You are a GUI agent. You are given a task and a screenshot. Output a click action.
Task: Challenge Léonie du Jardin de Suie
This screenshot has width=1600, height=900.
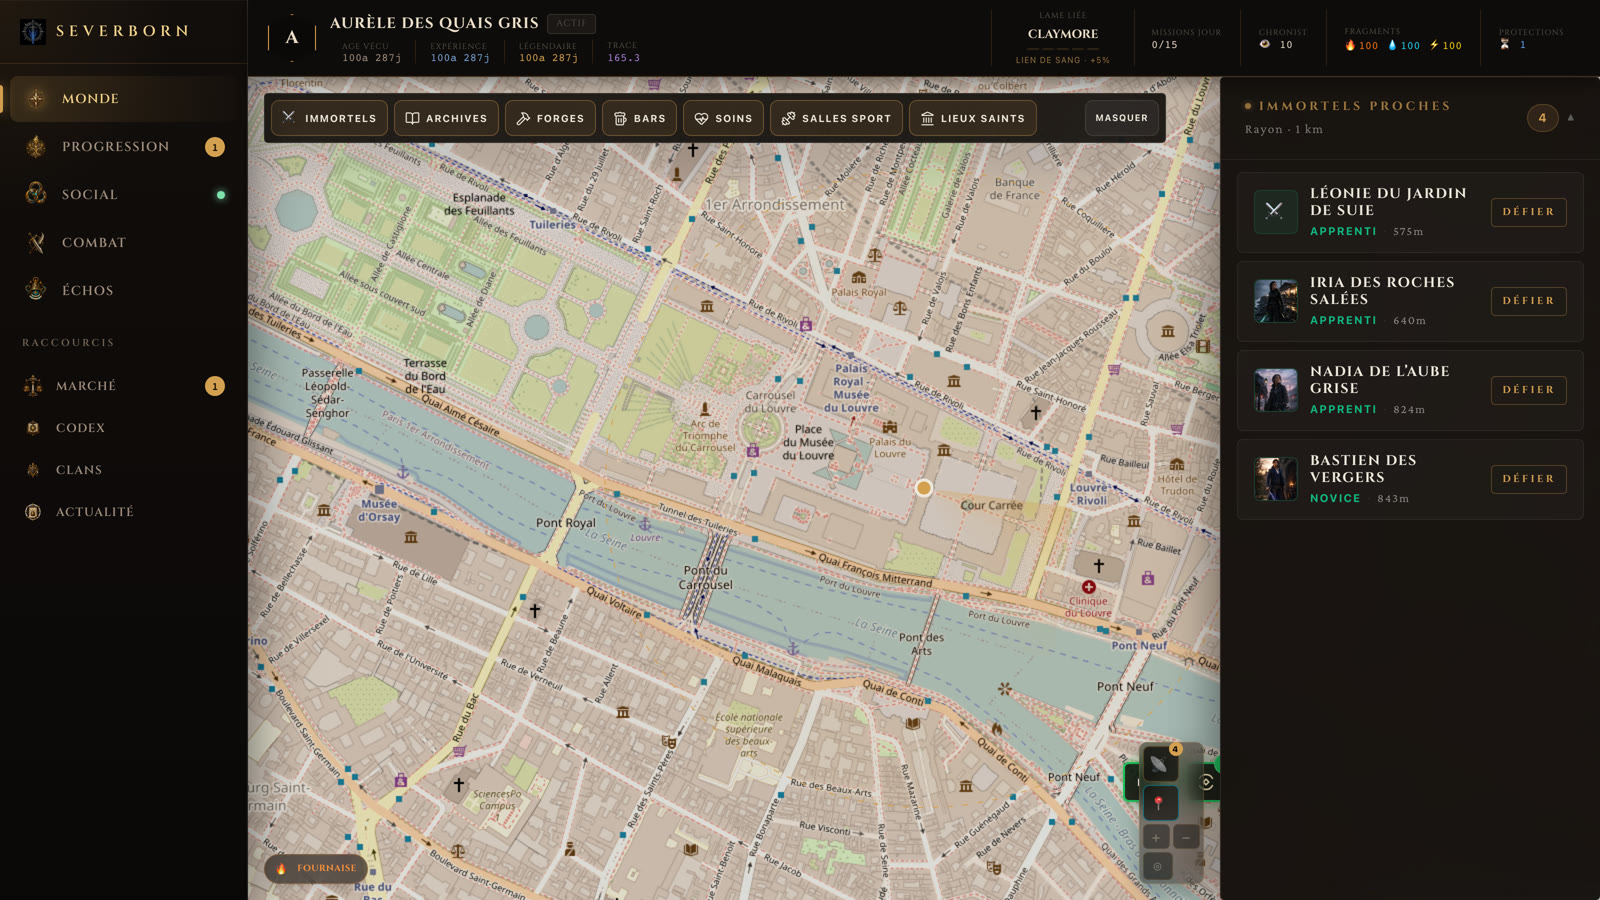click(x=1528, y=212)
